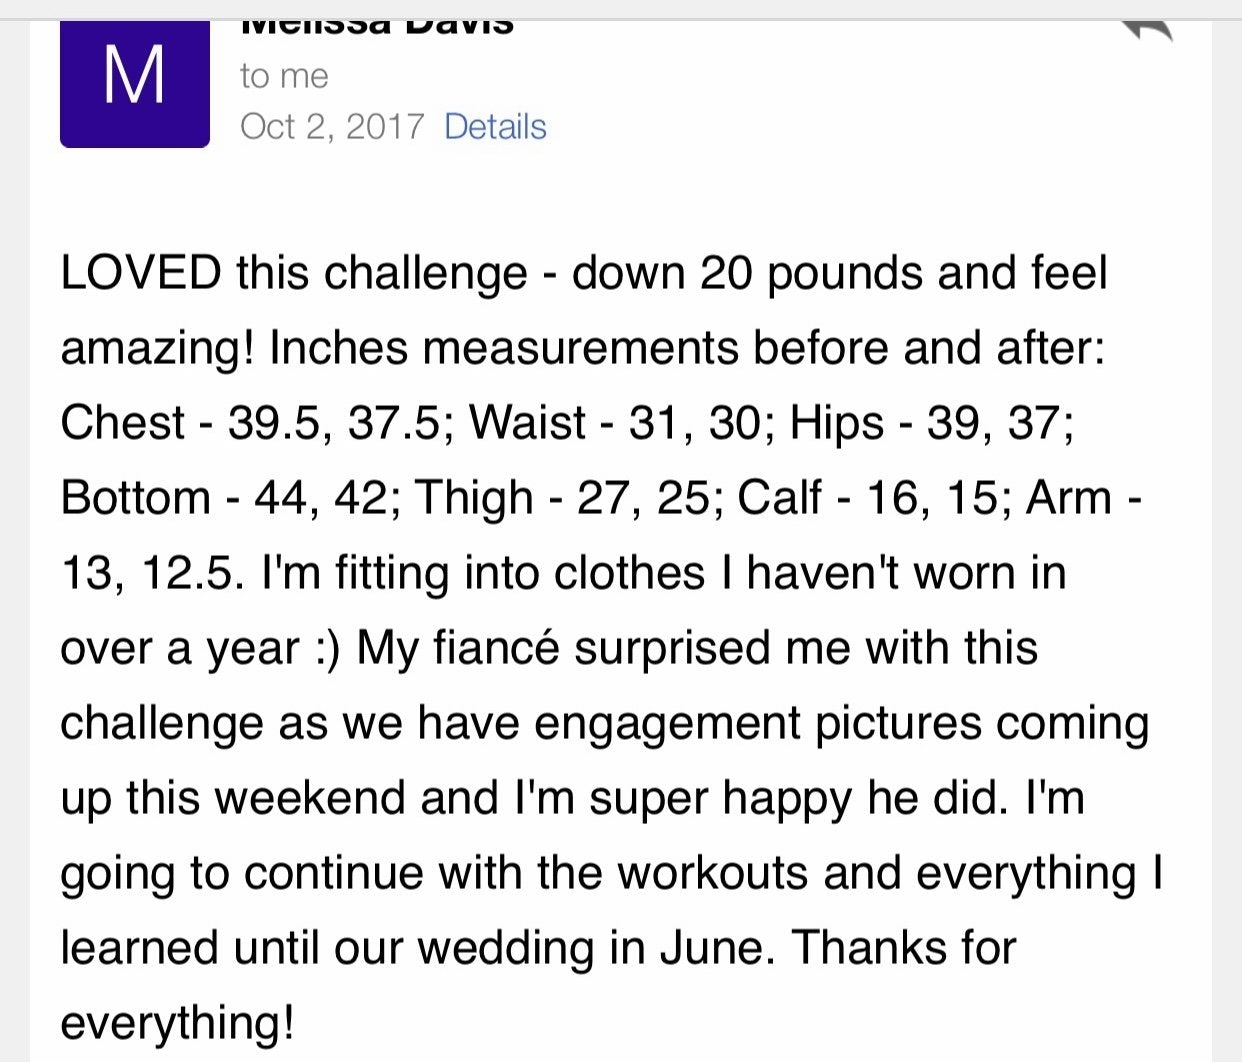Click the word "LOVED" in the email
Screen dimensions: 1242x1062
point(141,273)
